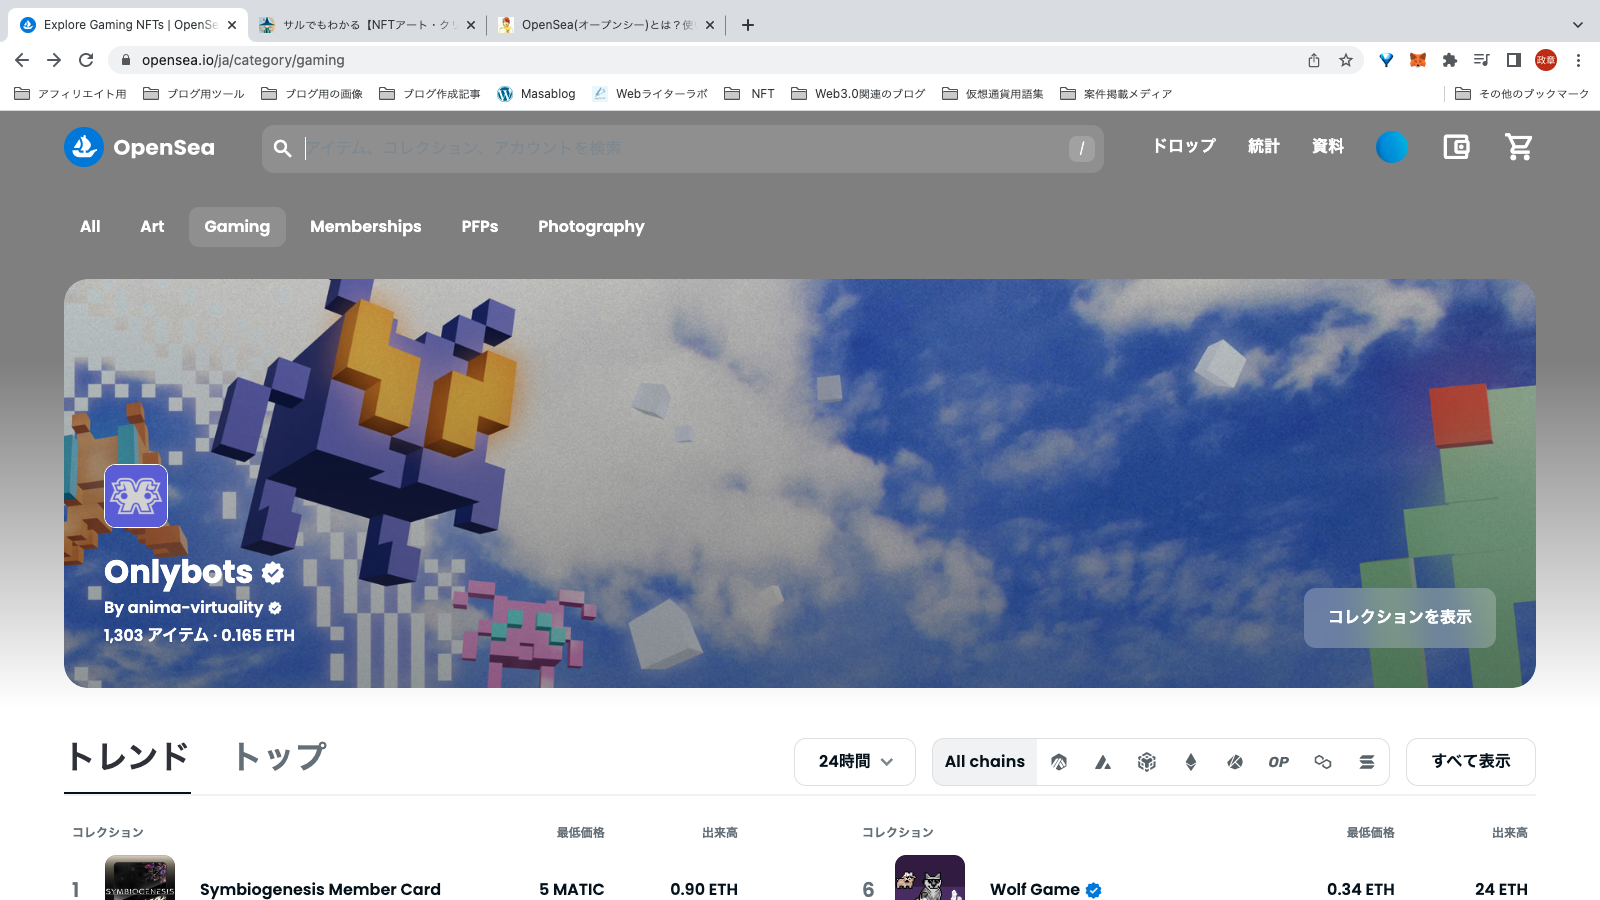Viewport: 1600px width, 900px height.
Task: Open the wallet icon in header
Action: click(1456, 147)
